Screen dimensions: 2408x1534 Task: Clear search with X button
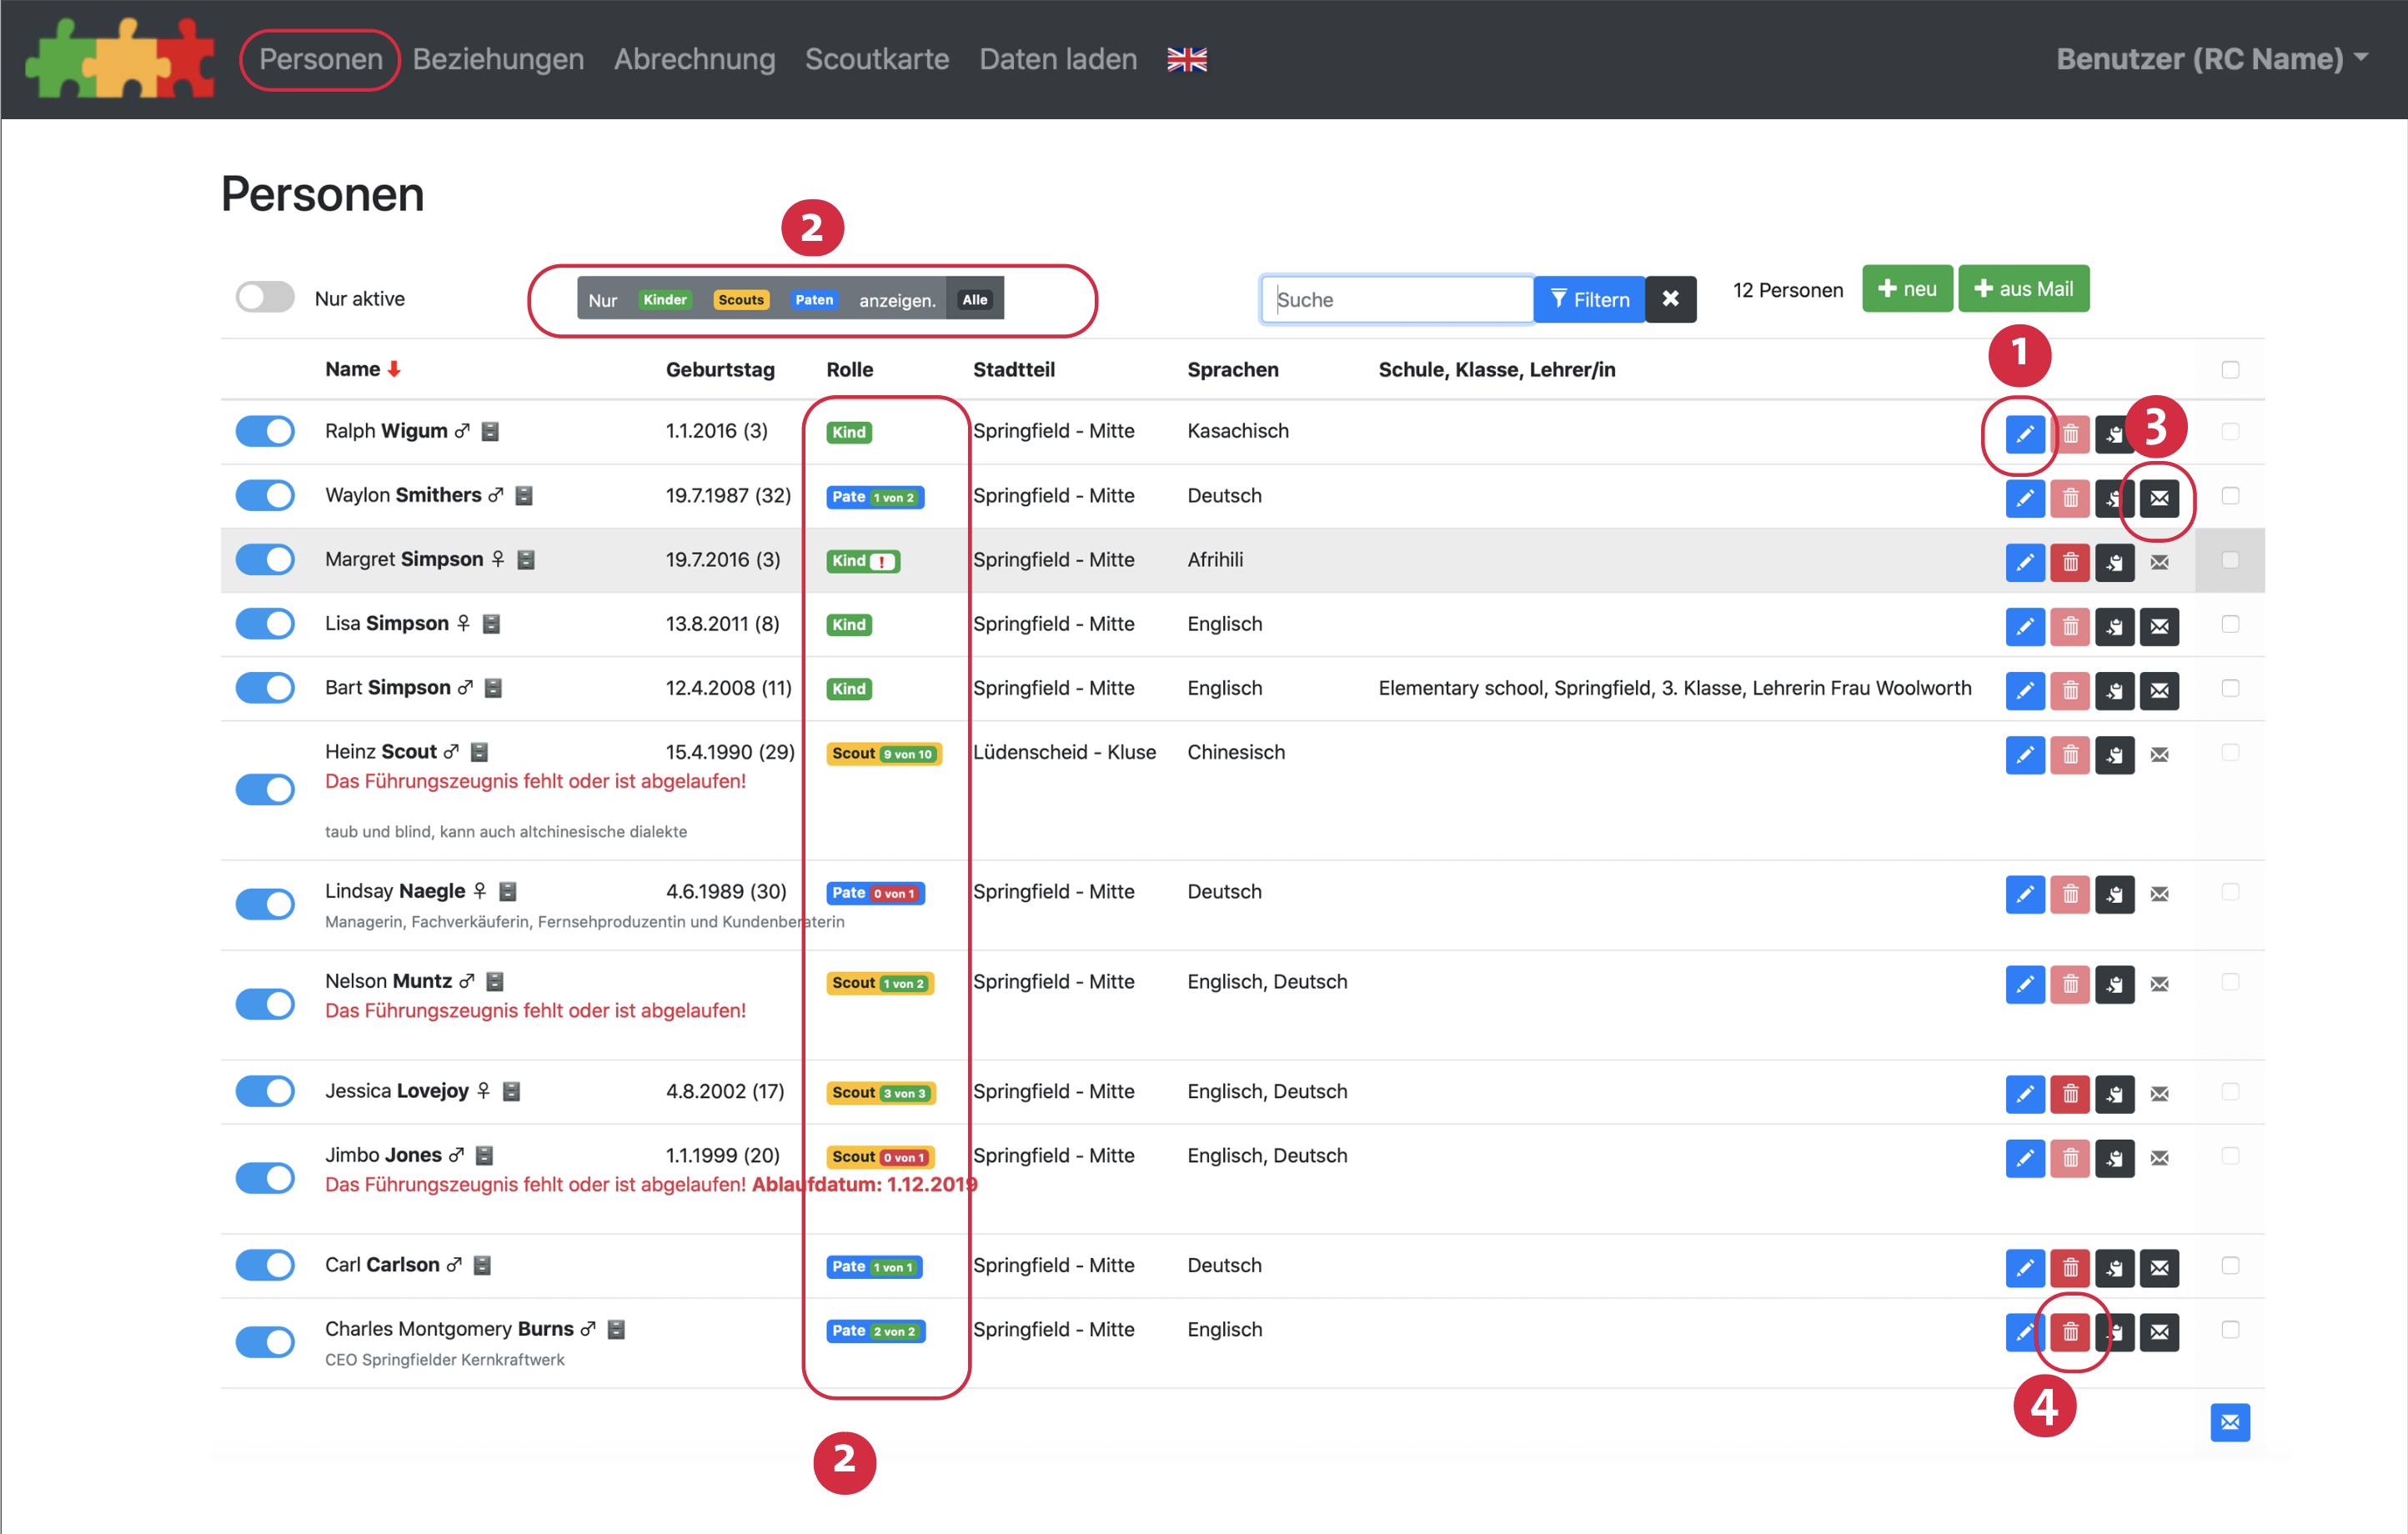click(x=1670, y=299)
